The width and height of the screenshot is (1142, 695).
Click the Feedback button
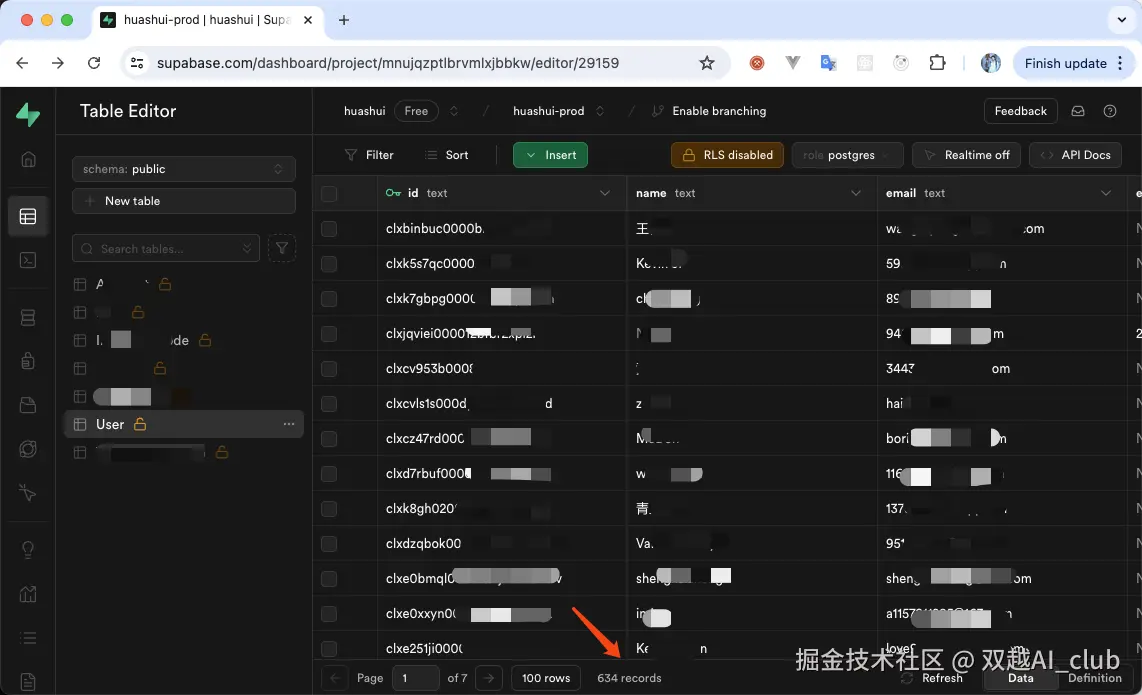(x=1020, y=111)
